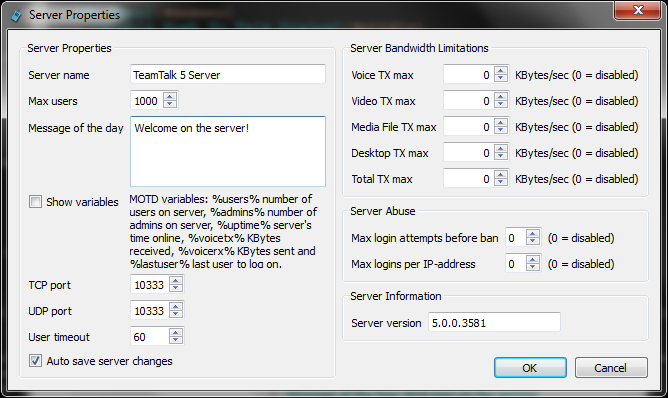Viewport: 668px width, 398px height.
Task: Increase User timeout with up arrow
Action: pyautogui.click(x=176, y=332)
